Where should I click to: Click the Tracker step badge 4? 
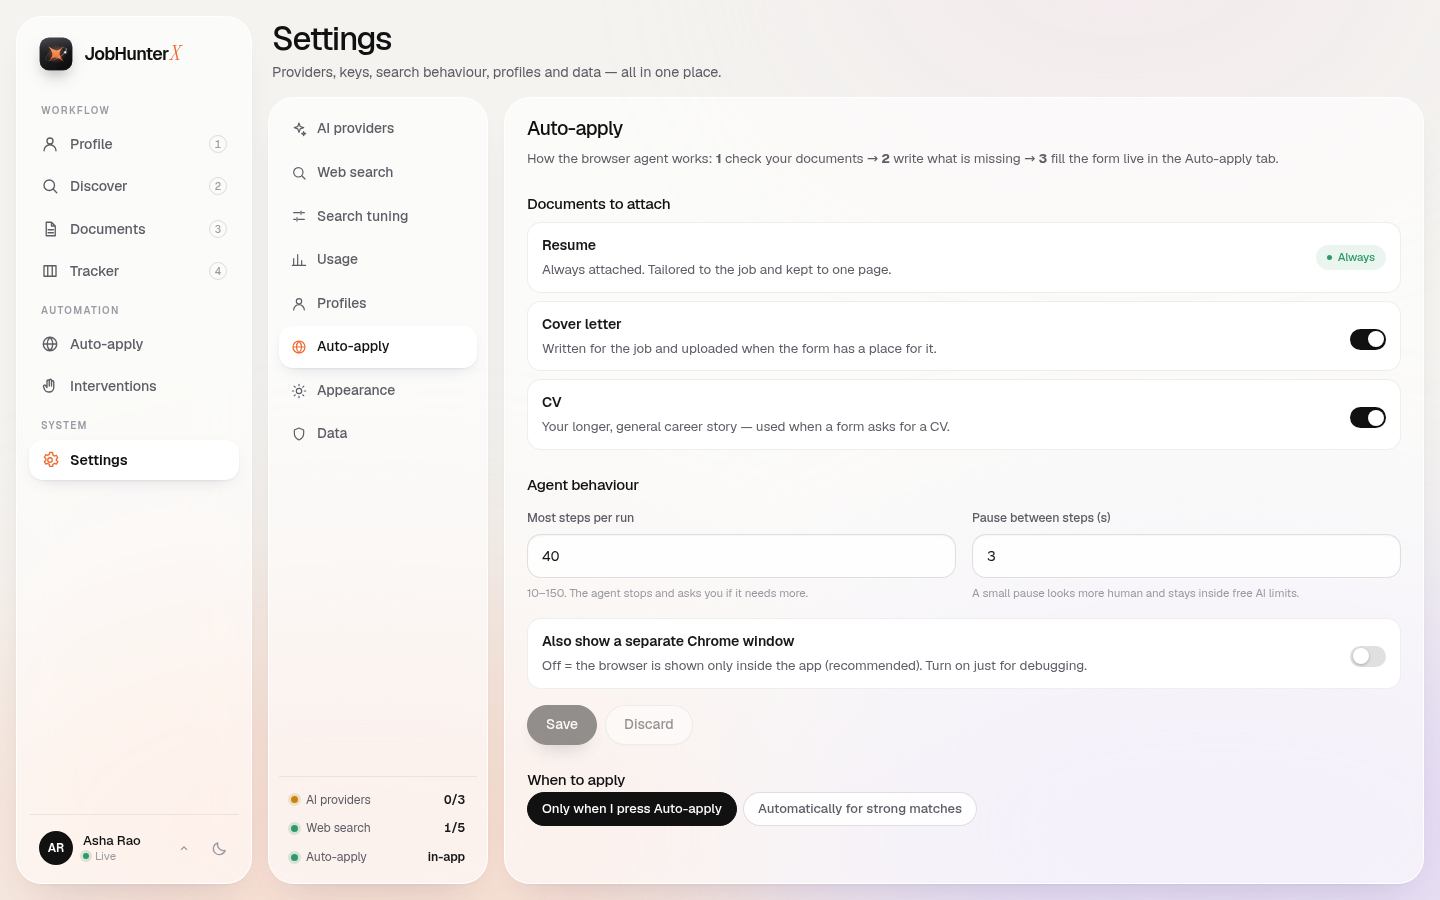pyautogui.click(x=218, y=271)
